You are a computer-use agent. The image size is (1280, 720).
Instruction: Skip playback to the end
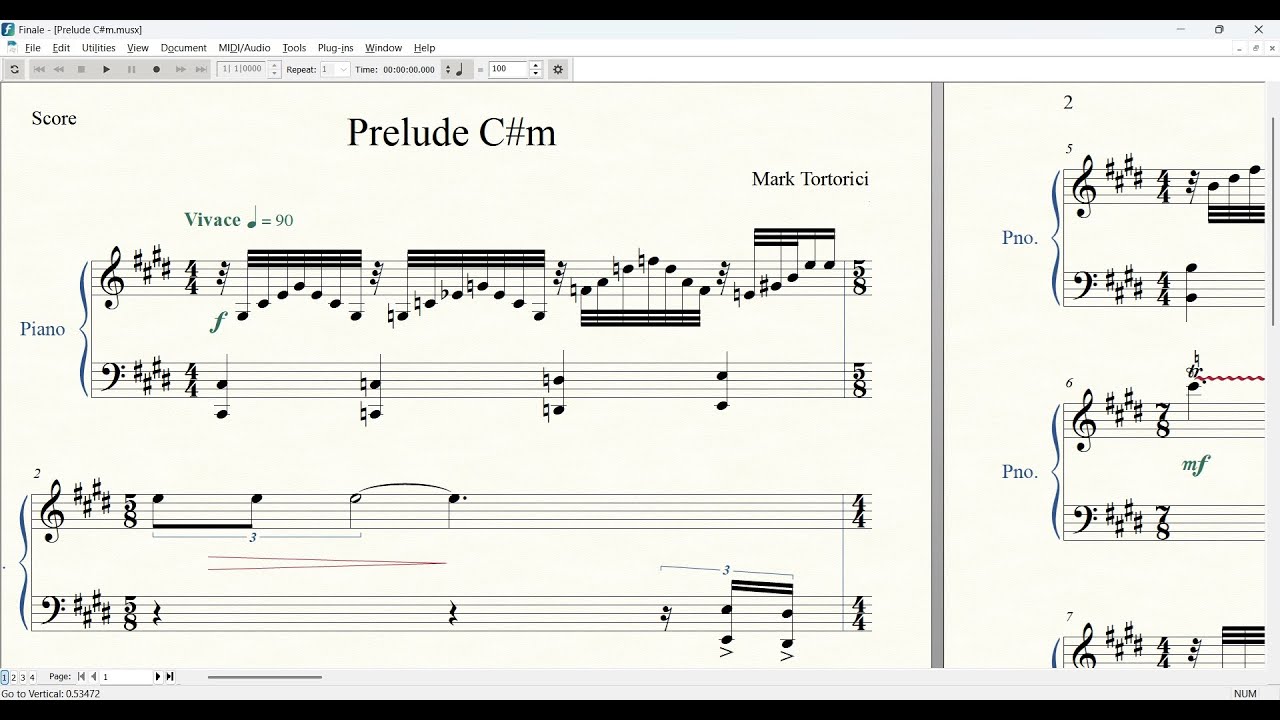(x=201, y=69)
